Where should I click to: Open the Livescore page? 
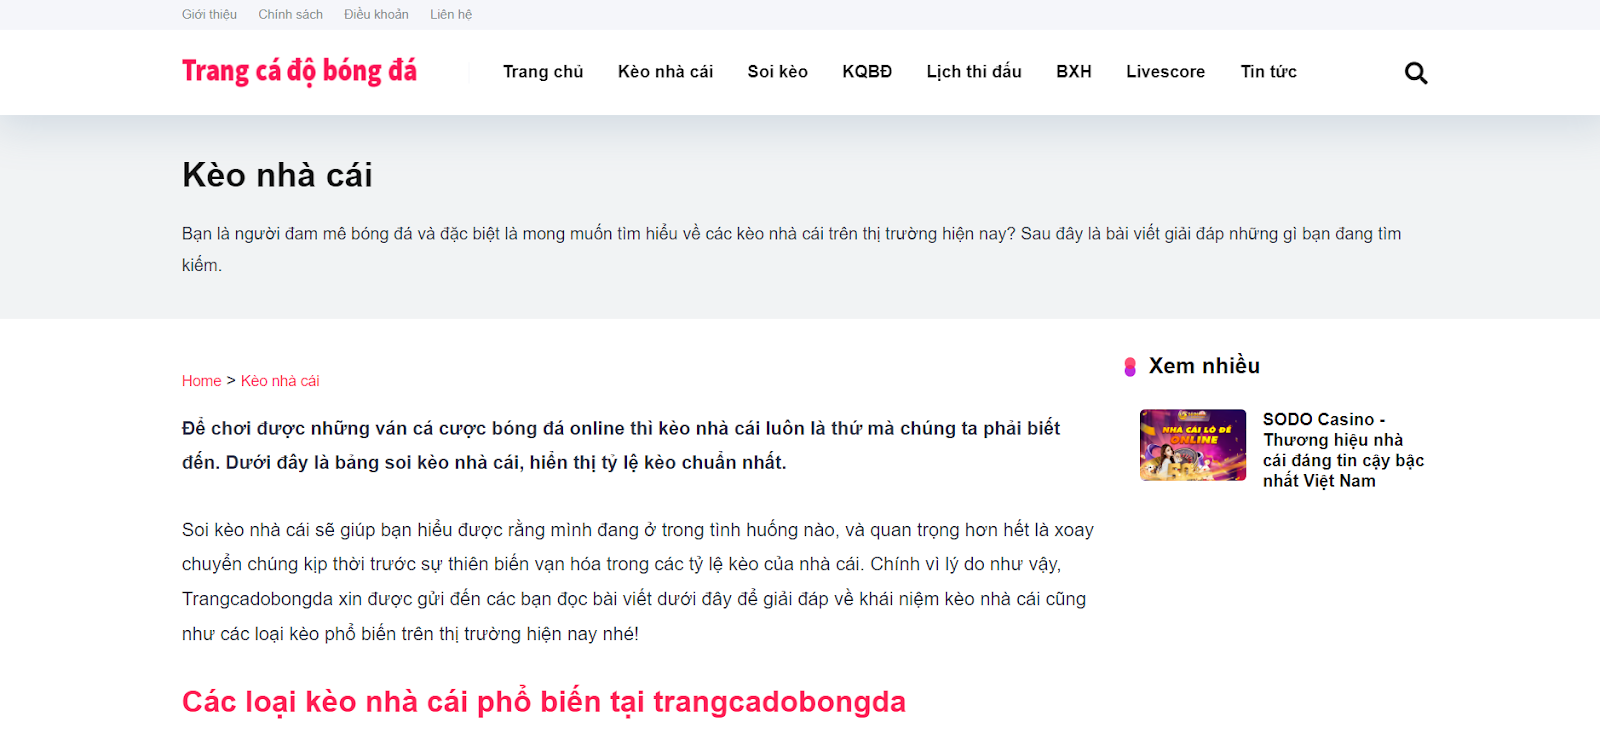[x=1165, y=72]
